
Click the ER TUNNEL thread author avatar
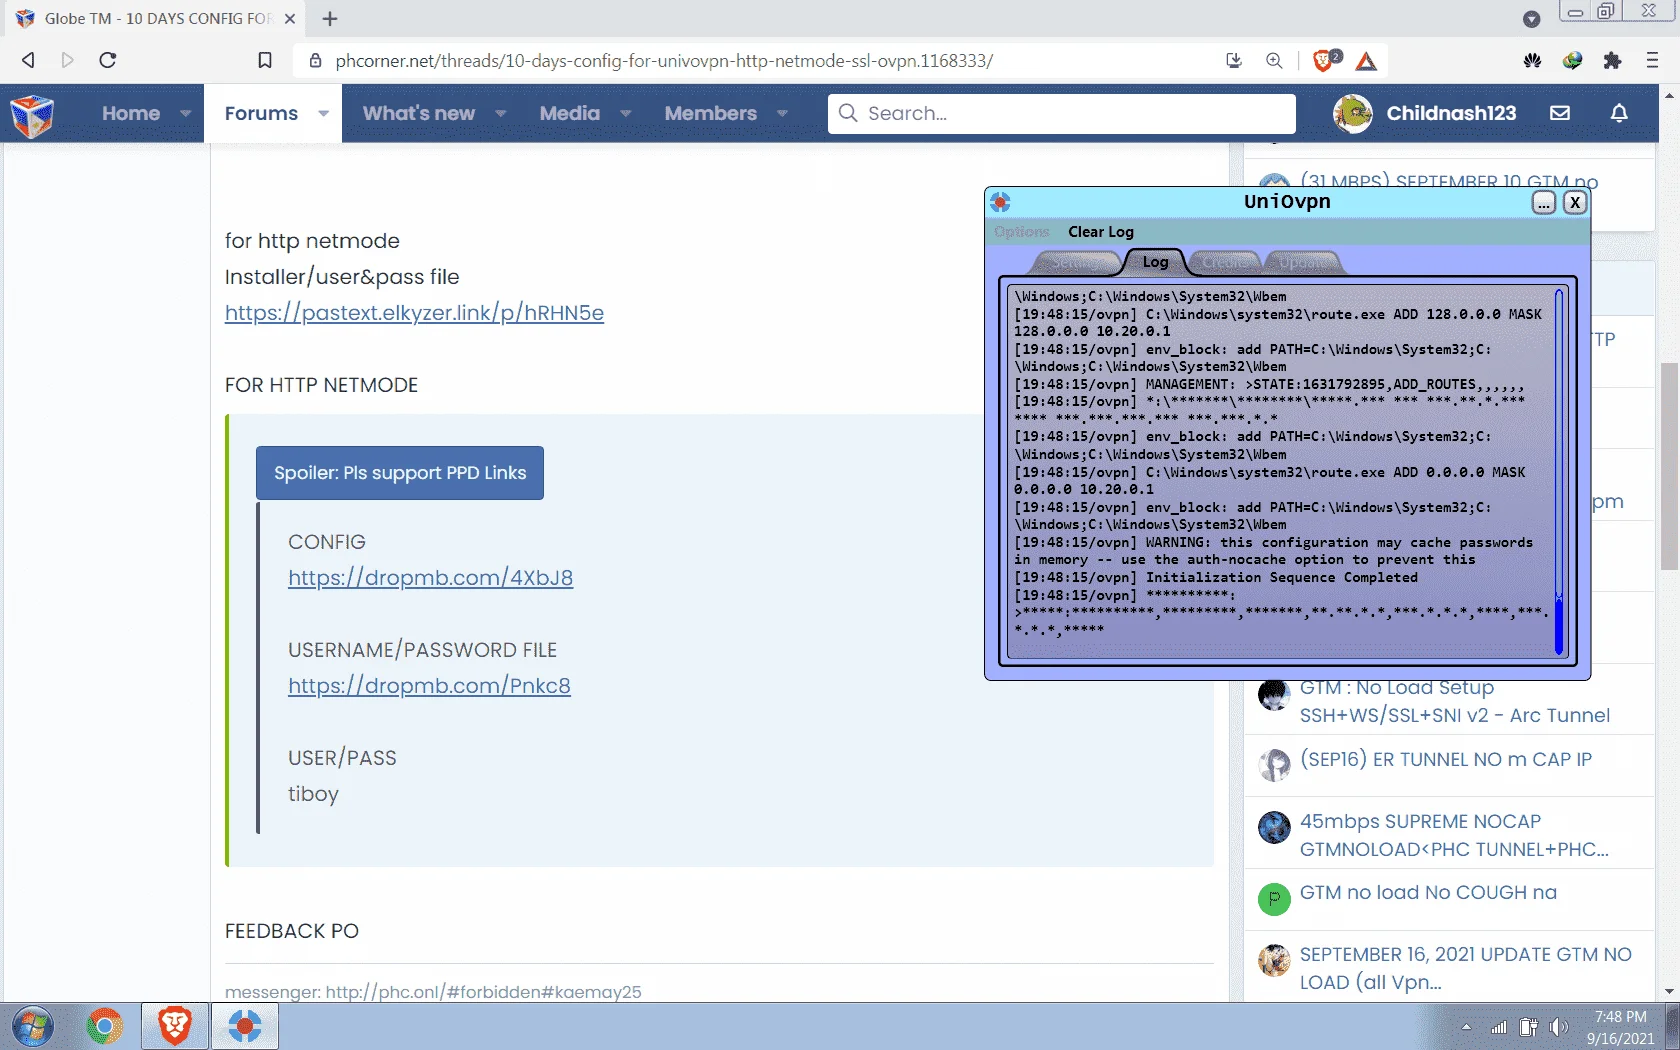pyautogui.click(x=1274, y=765)
